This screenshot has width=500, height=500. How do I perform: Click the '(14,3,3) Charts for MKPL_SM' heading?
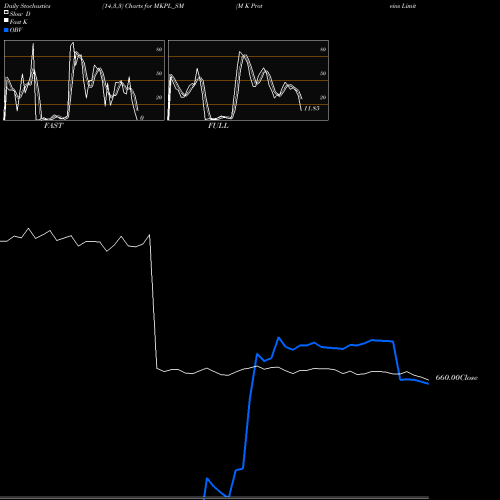tap(143, 6)
